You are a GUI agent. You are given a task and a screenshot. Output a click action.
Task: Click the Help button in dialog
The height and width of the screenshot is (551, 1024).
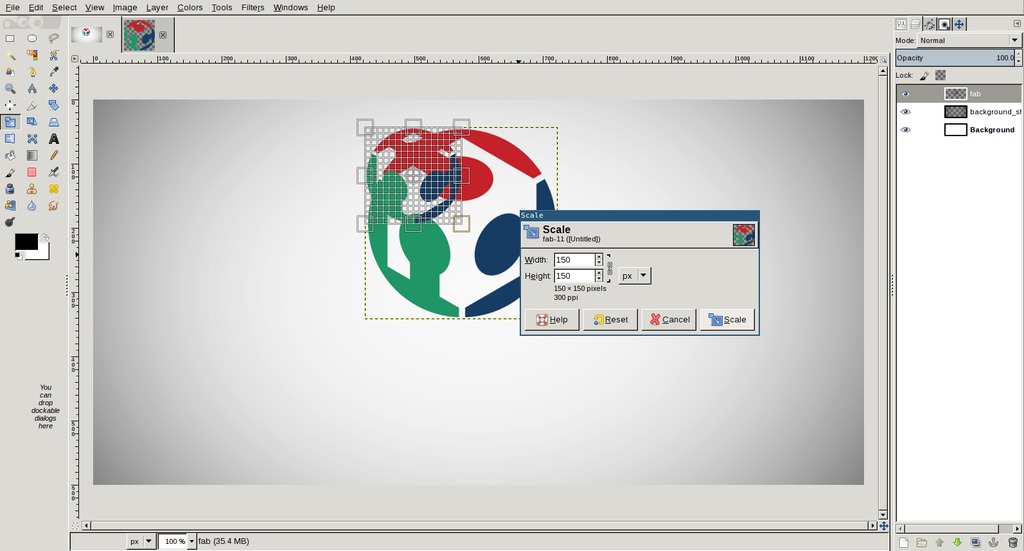click(x=552, y=320)
